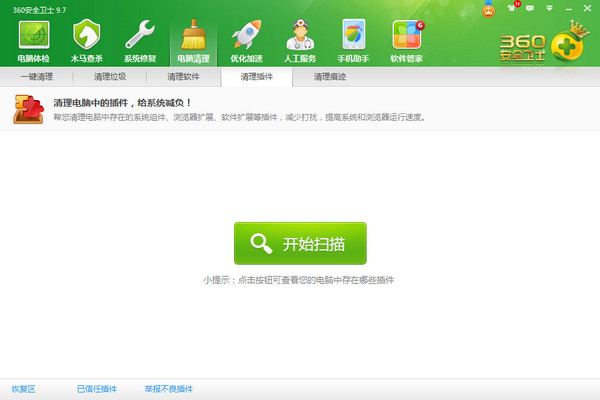Open 软件管家 software manager

click(407, 41)
